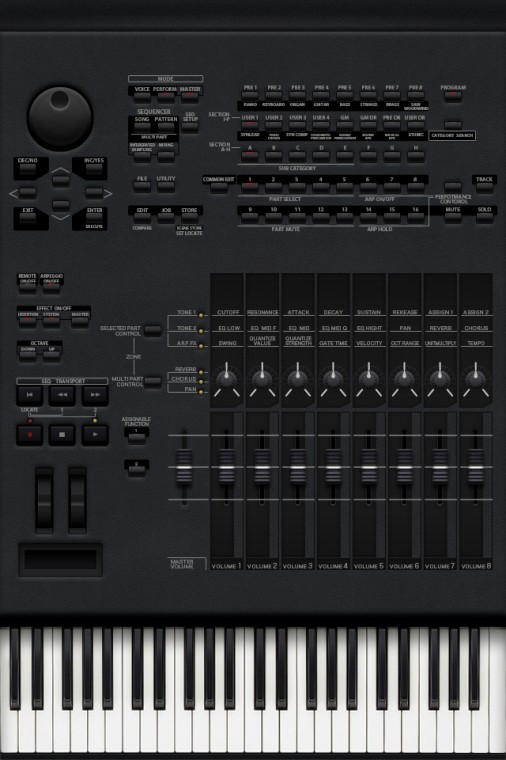Click the cursor left arrow button
The height and width of the screenshot is (760, 506).
tap(28, 193)
